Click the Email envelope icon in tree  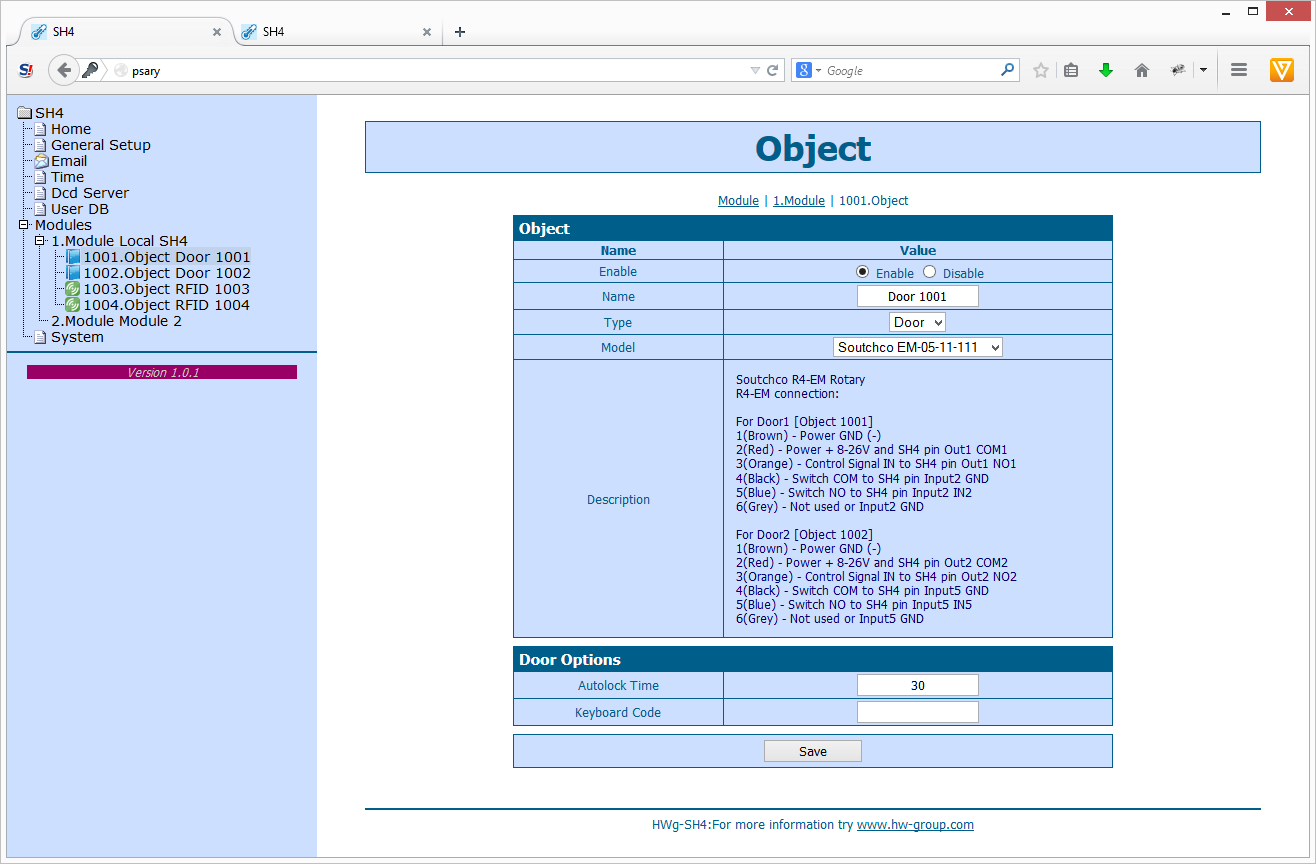pos(41,161)
